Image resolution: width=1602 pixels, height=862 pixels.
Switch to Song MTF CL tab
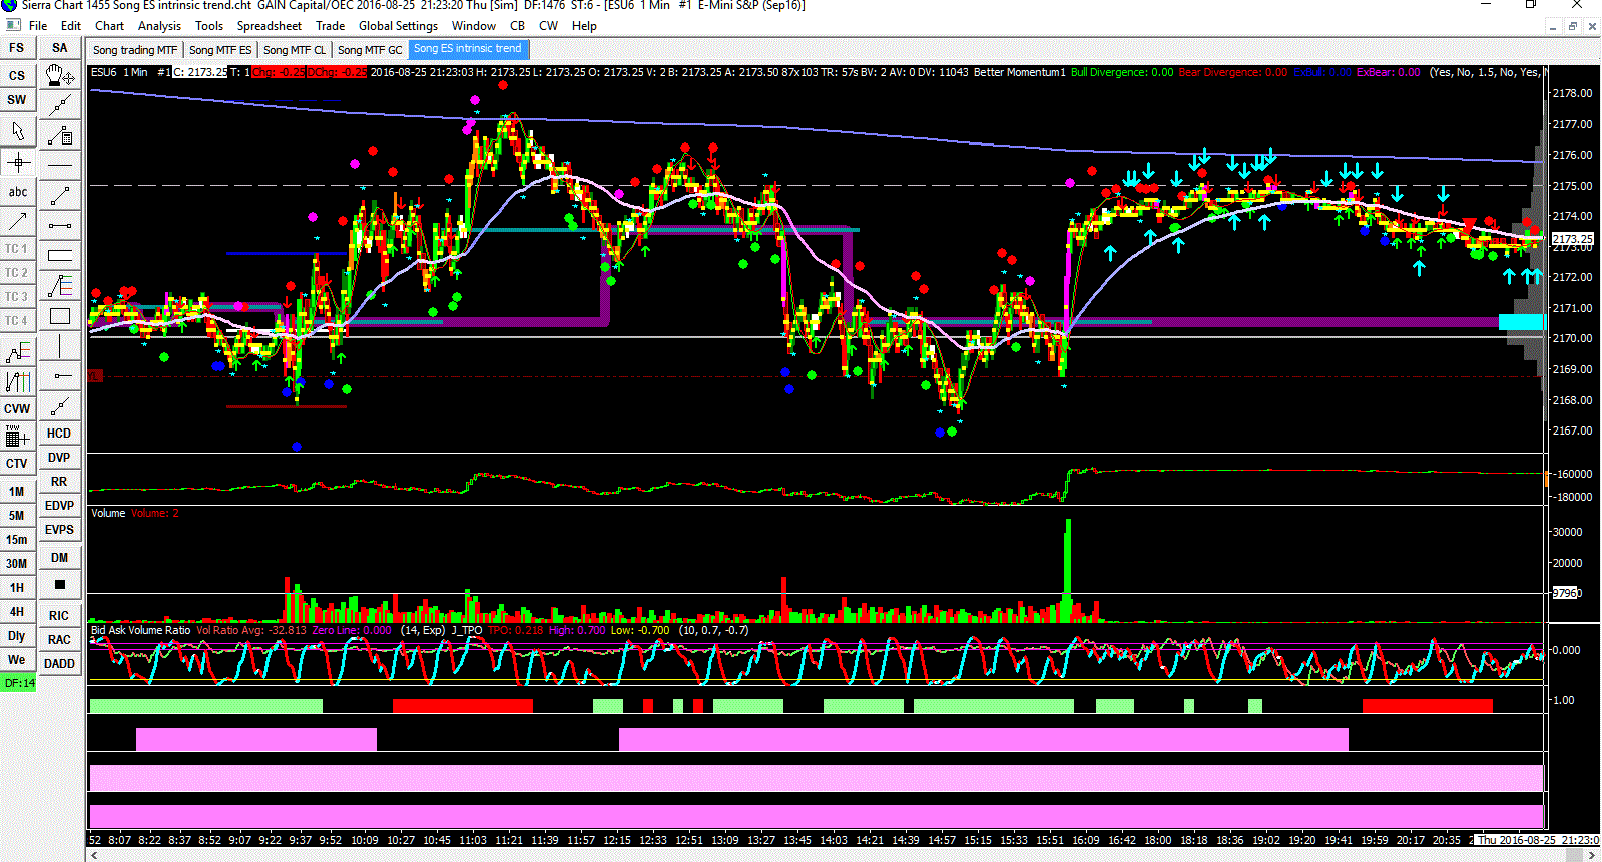click(x=294, y=50)
